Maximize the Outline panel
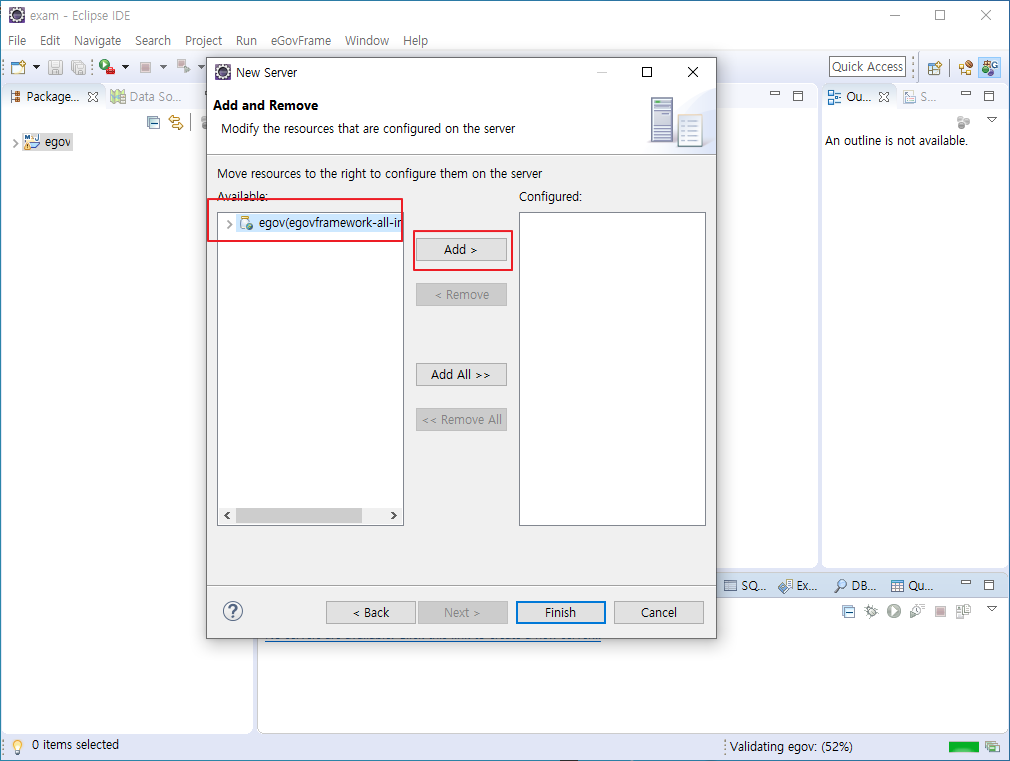The width and height of the screenshot is (1010, 761). pos(989,96)
